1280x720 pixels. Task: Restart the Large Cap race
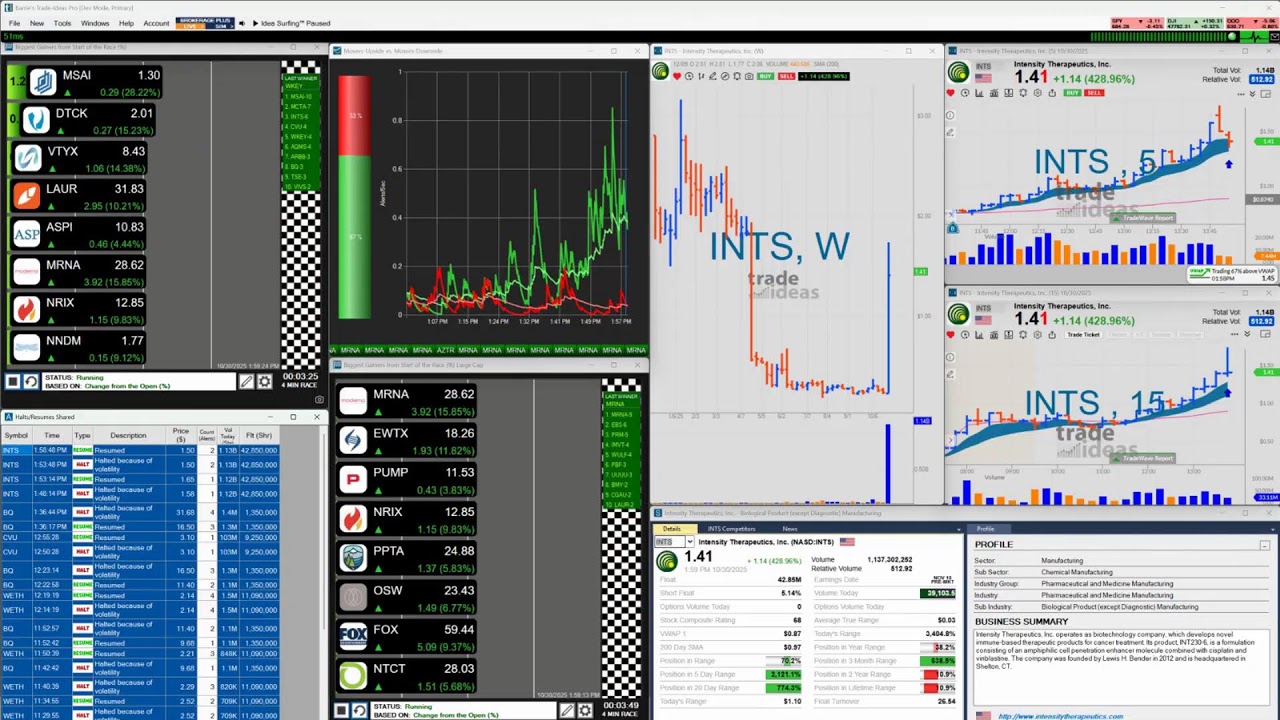point(359,710)
